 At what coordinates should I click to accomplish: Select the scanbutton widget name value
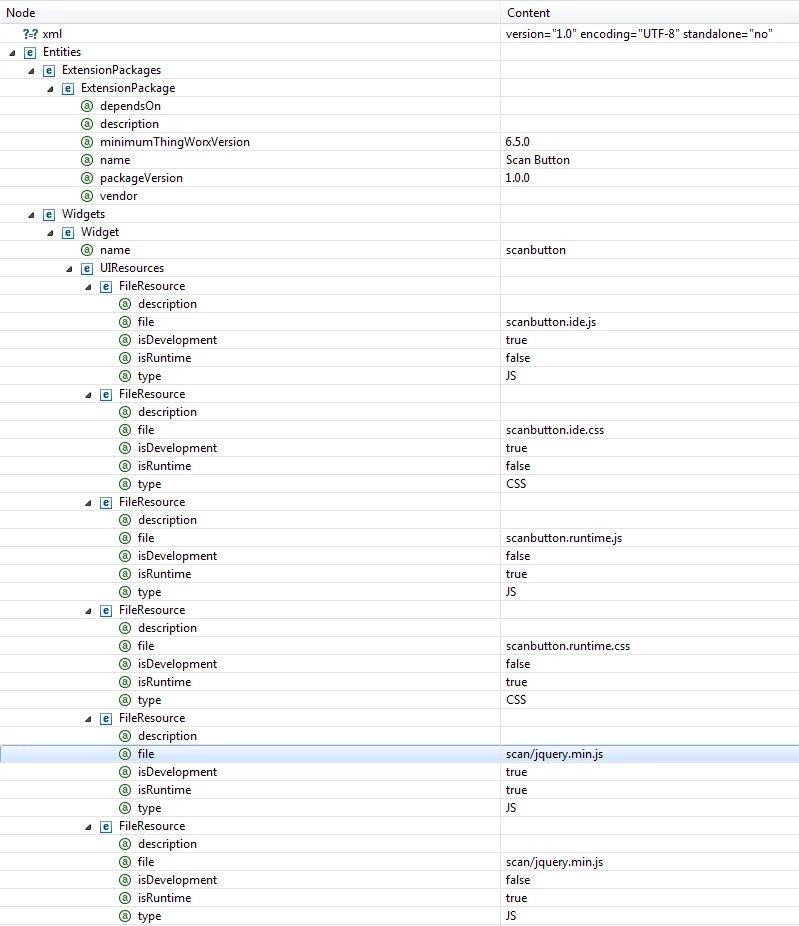click(x=536, y=250)
